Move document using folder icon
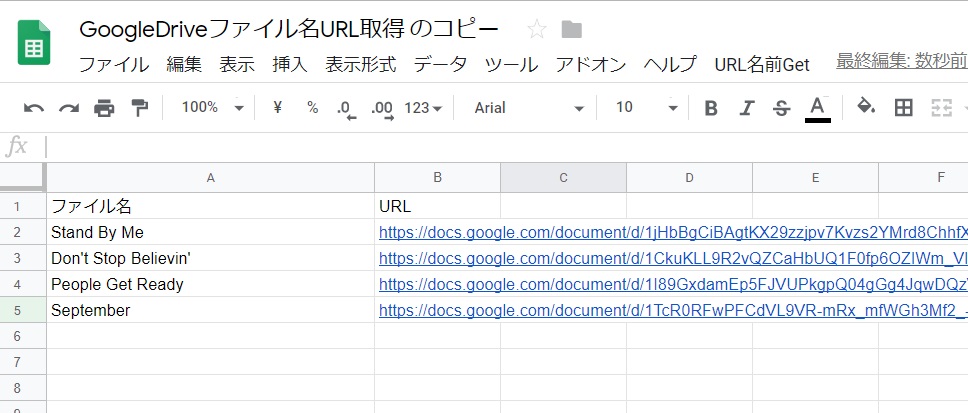The height and width of the screenshot is (413, 968). pyautogui.click(x=572, y=29)
